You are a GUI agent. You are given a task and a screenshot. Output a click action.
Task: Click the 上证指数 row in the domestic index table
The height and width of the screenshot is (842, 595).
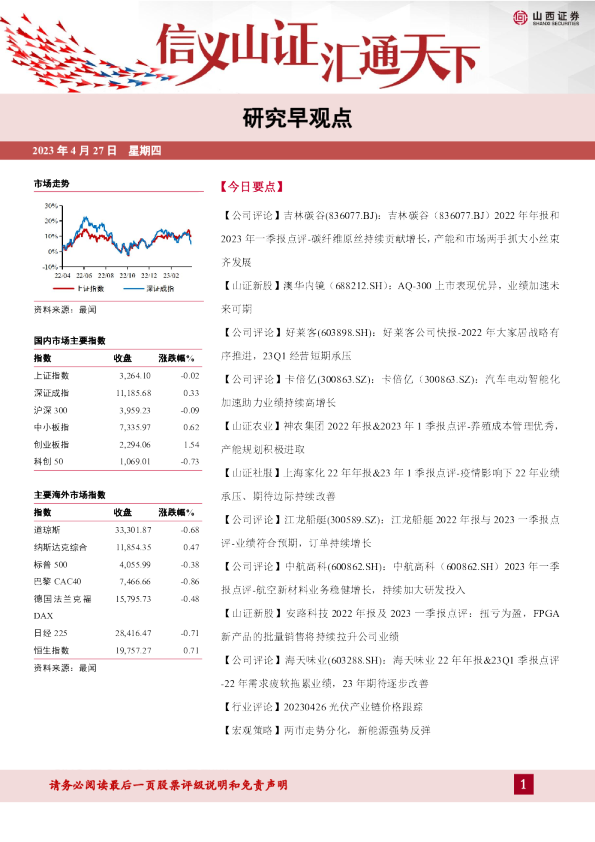point(117,375)
